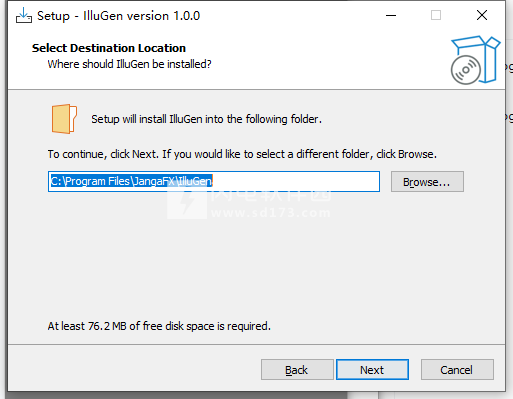Open the Browse... folder dialog

[x=427, y=182]
